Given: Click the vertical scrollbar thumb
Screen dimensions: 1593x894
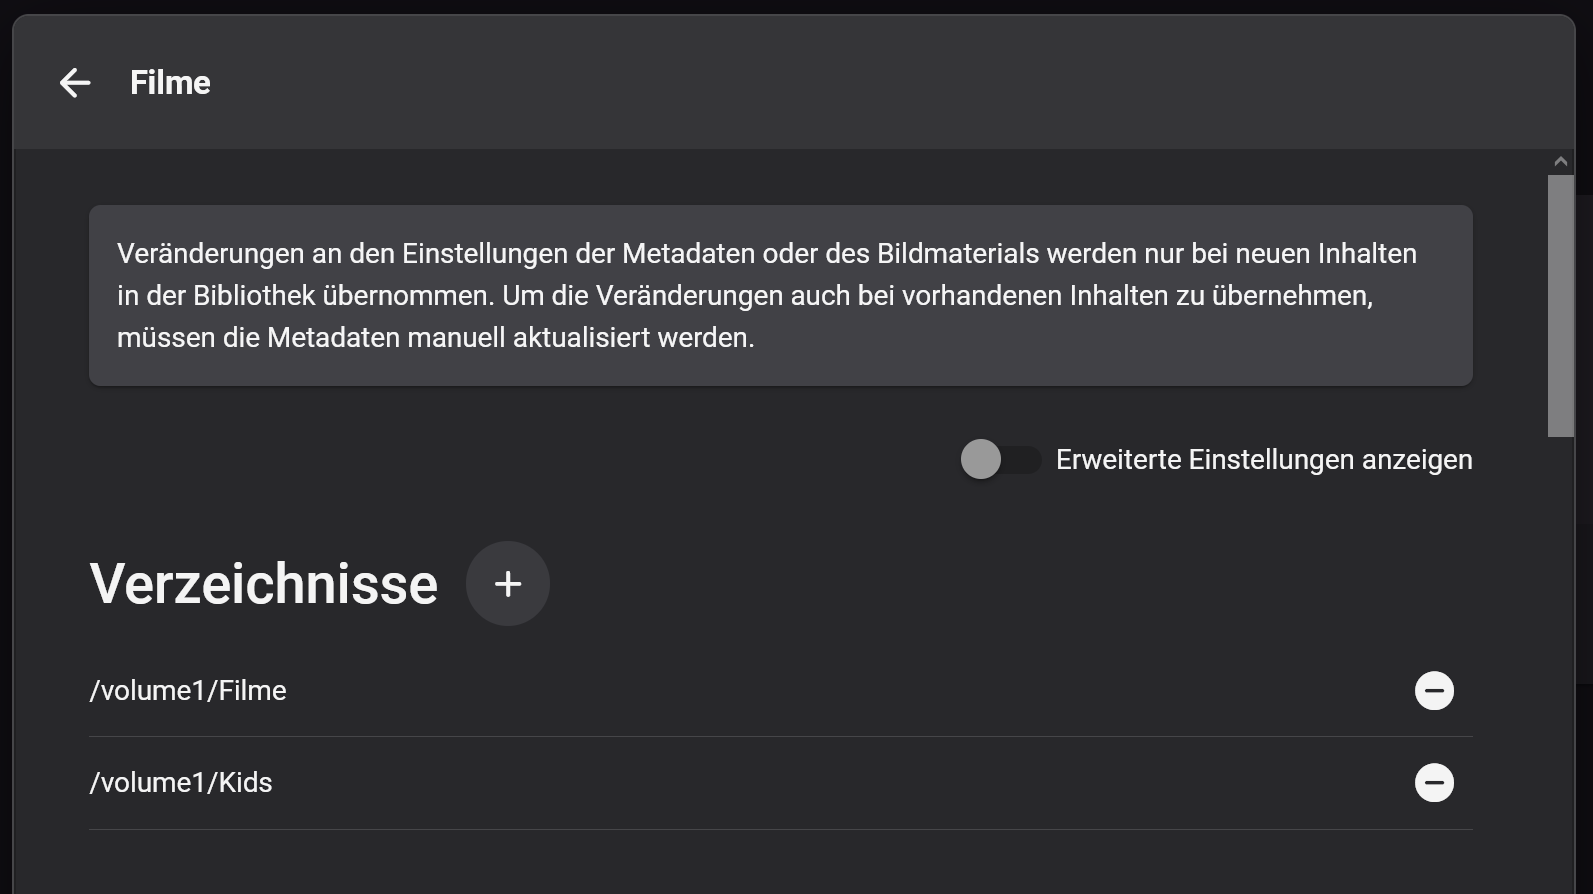Looking at the screenshot, I should click(1561, 306).
